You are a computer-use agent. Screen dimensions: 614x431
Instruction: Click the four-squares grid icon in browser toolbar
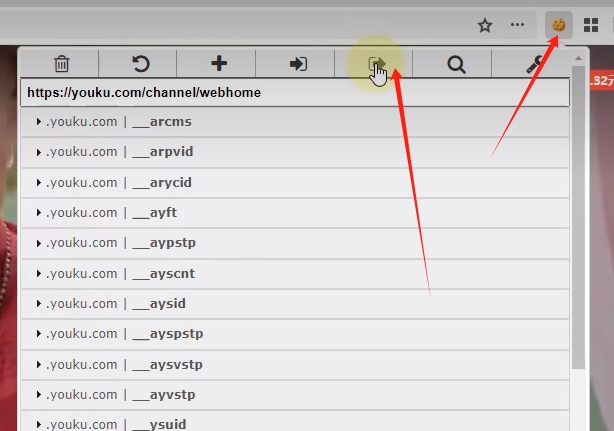pyautogui.click(x=591, y=25)
